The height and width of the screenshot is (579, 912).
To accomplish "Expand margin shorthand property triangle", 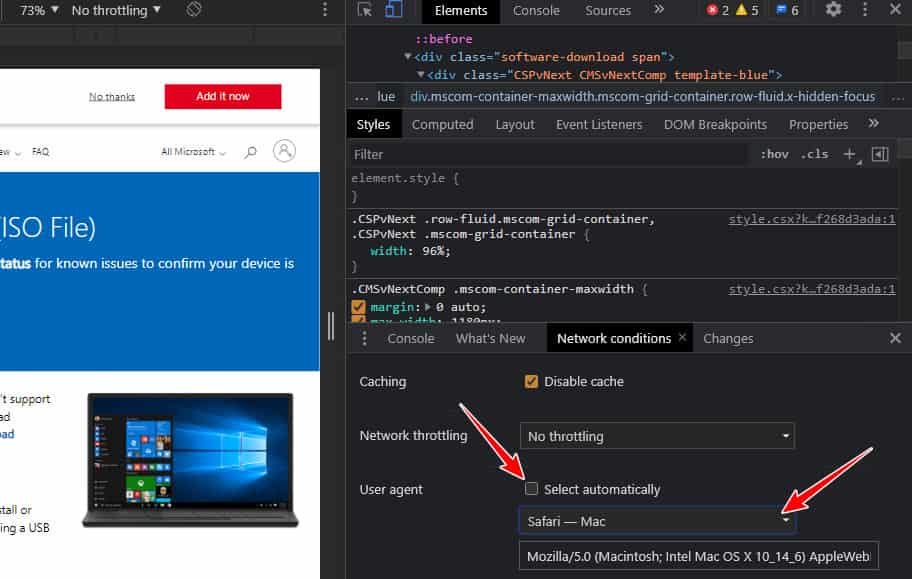I will 428,307.
